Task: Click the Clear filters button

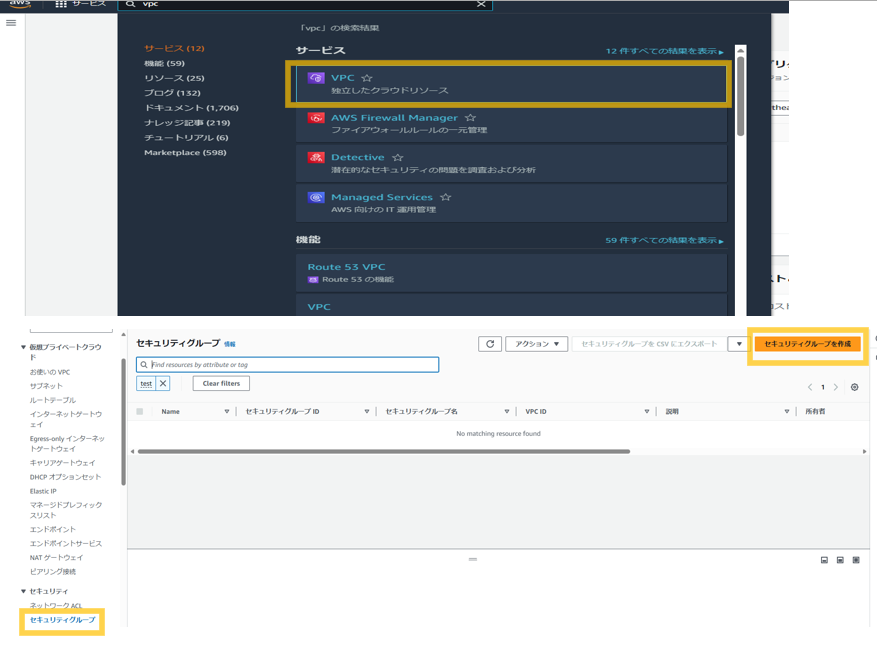Action: click(x=221, y=383)
